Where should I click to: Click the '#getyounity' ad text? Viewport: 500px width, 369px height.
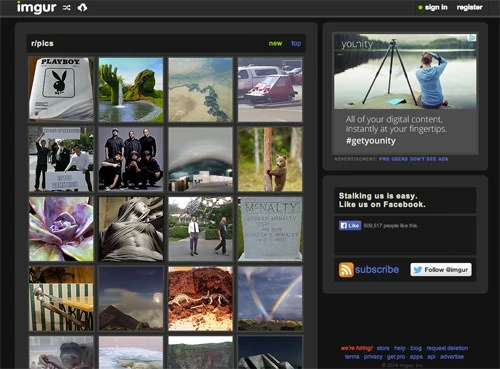(x=371, y=141)
